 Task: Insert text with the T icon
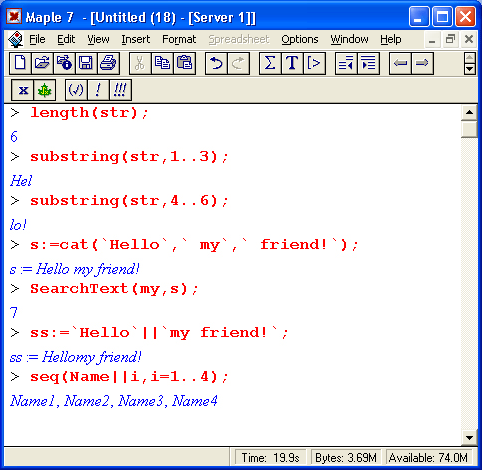292,63
